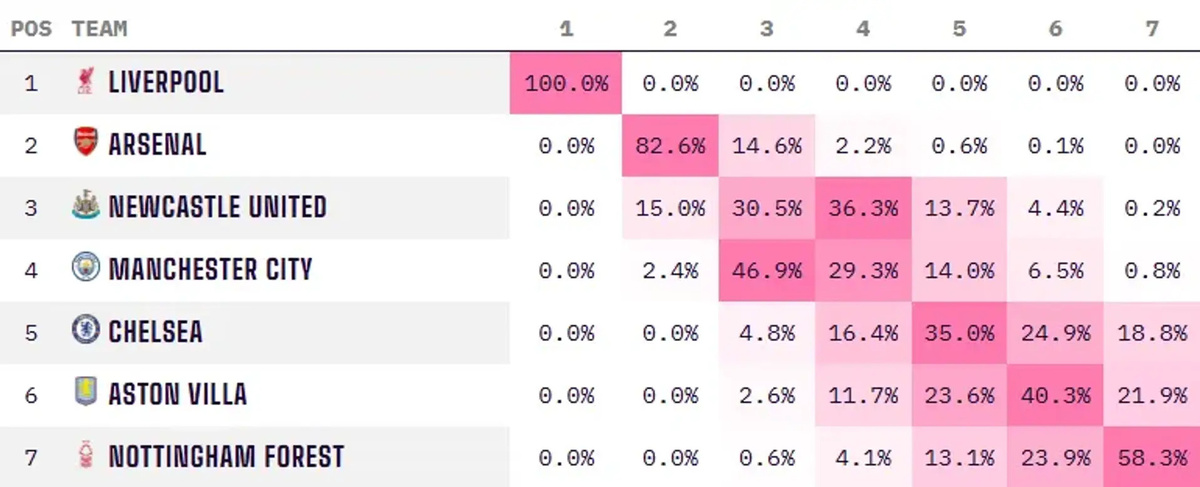Click Aston Villa's 40.3% cell
This screenshot has height=487, width=1200.
(x=1055, y=395)
